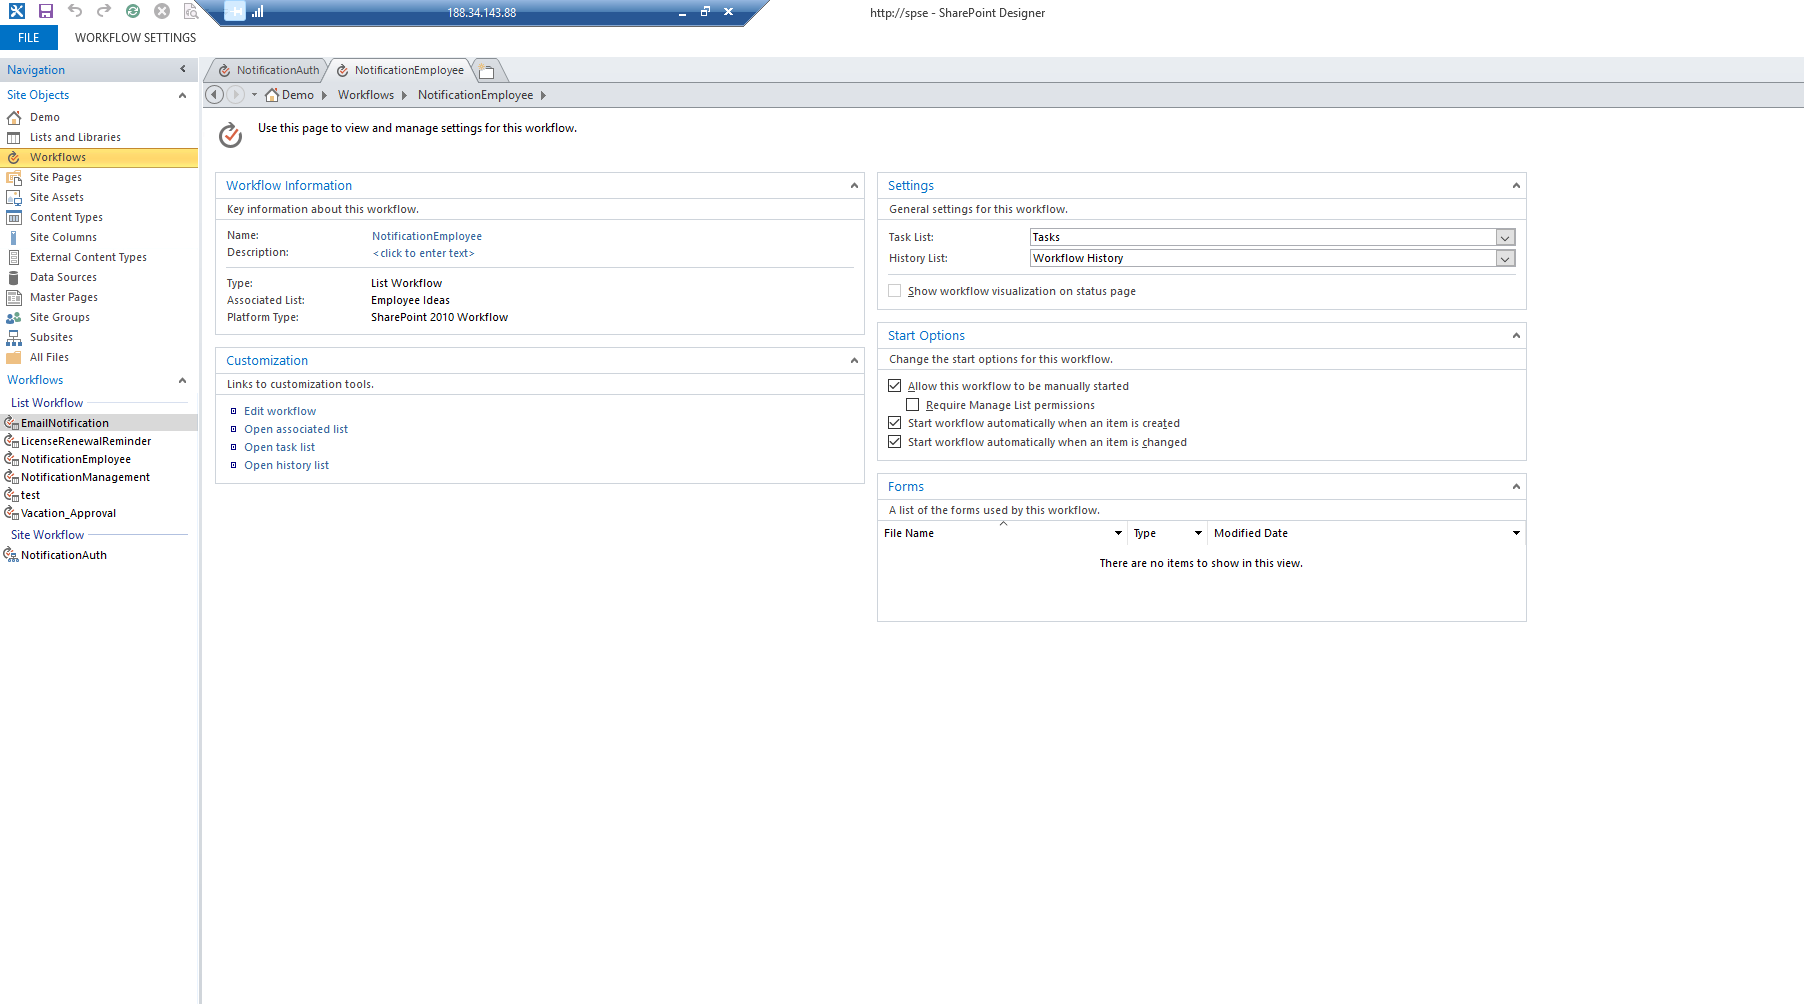Click the Open history list link
Screen dimensions: 1804x1004
[286, 465]
